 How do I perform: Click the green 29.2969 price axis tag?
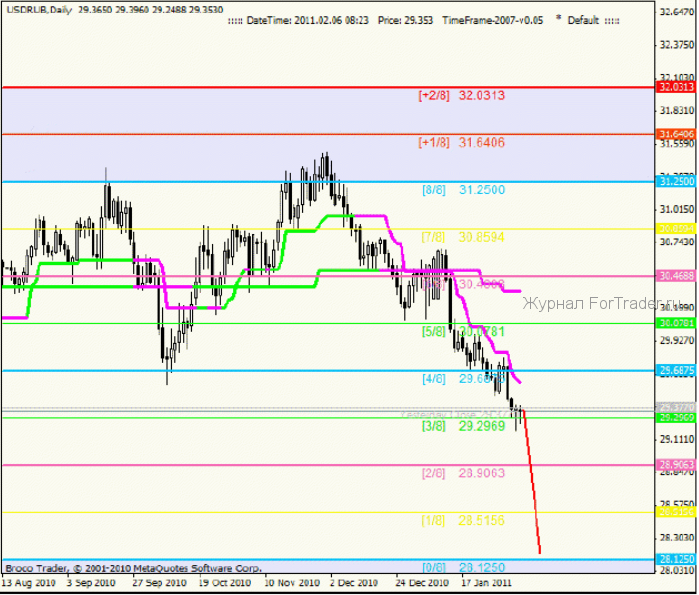(676, 418)
